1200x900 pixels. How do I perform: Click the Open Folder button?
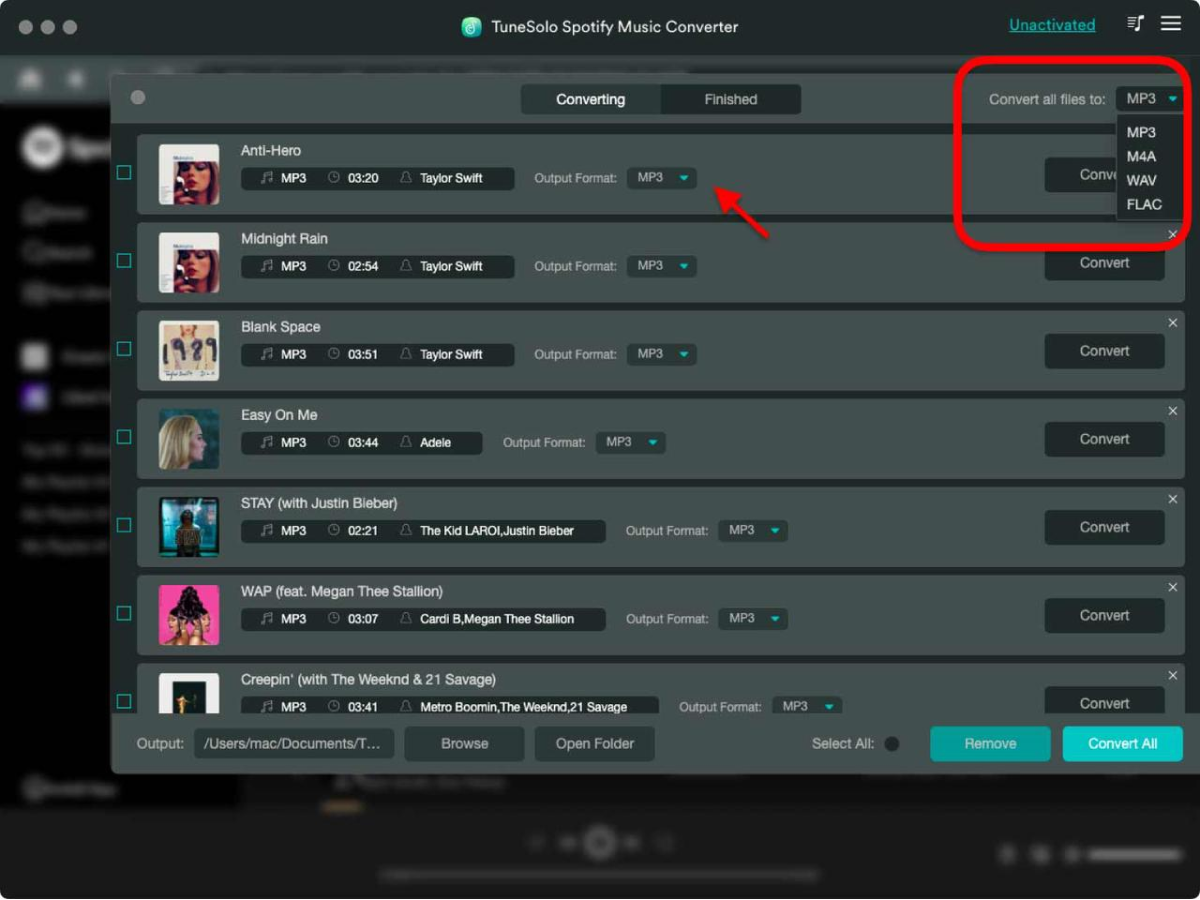coord(595,744)
